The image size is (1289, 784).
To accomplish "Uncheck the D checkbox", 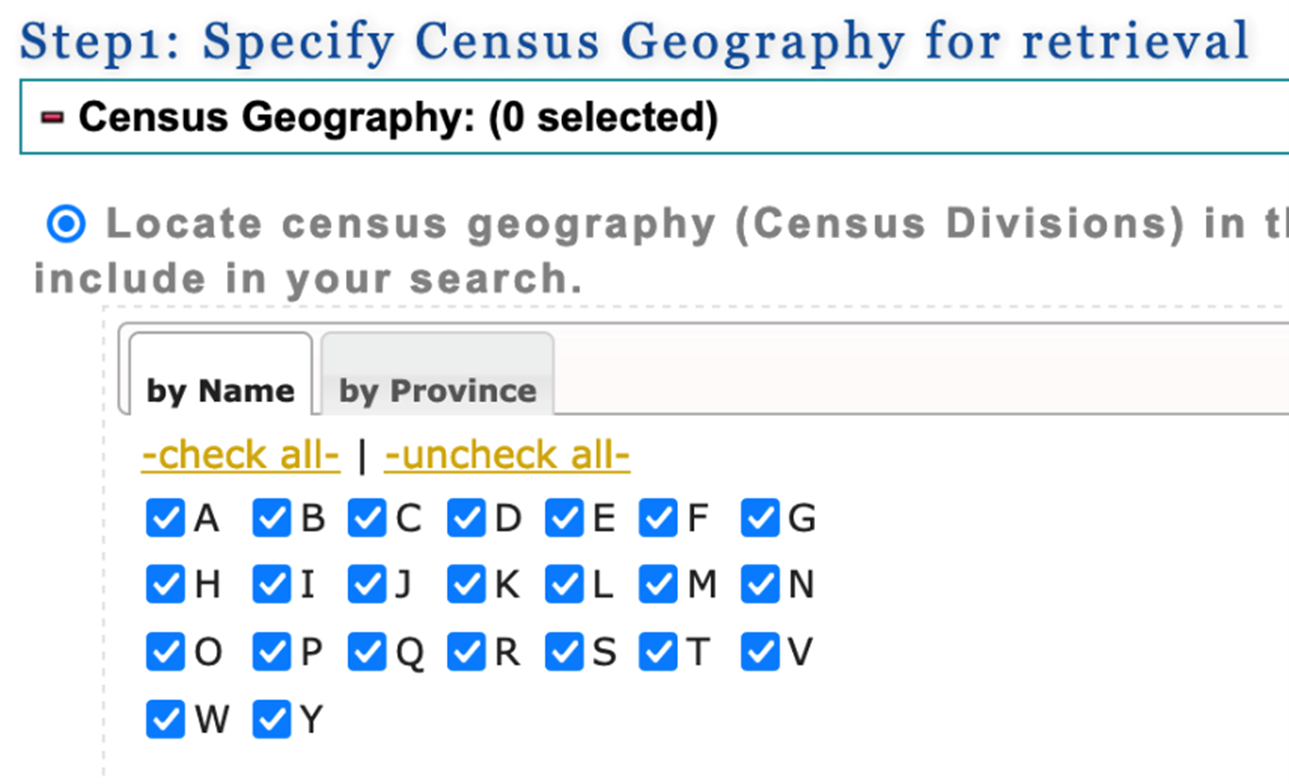I will click(467, 518).
